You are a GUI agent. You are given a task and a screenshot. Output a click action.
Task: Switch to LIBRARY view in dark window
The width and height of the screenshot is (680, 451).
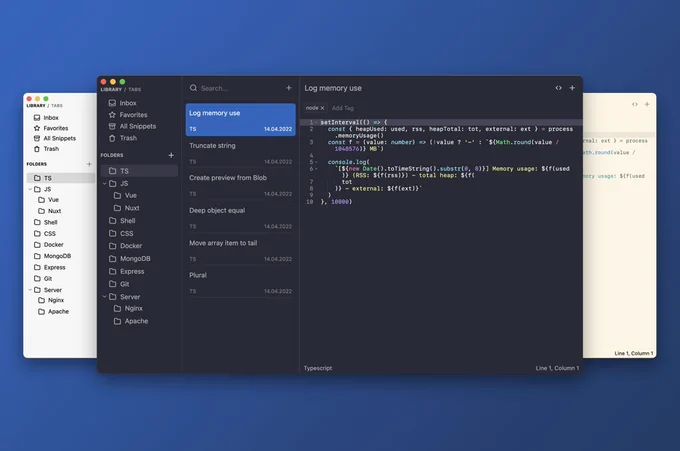pyautogui.click(x=111, y=90)
